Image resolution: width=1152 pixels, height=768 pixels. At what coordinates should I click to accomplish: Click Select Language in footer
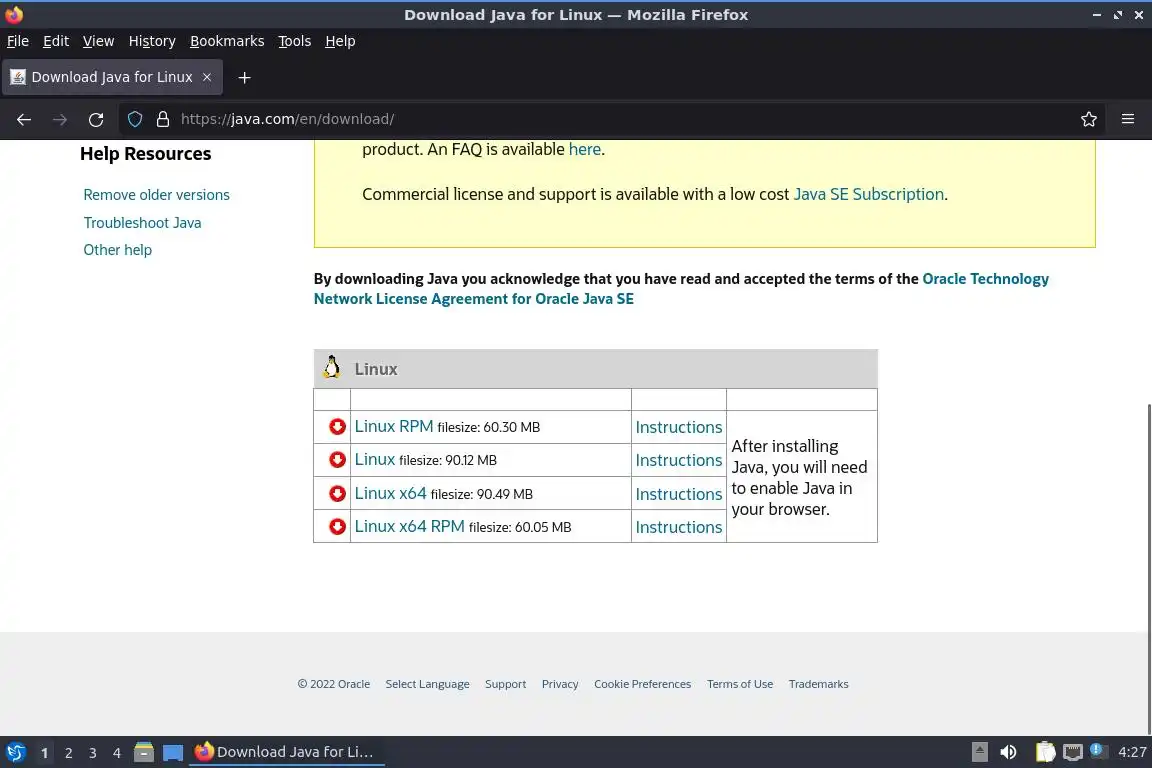pyautogui.click(x=427, y=683)
